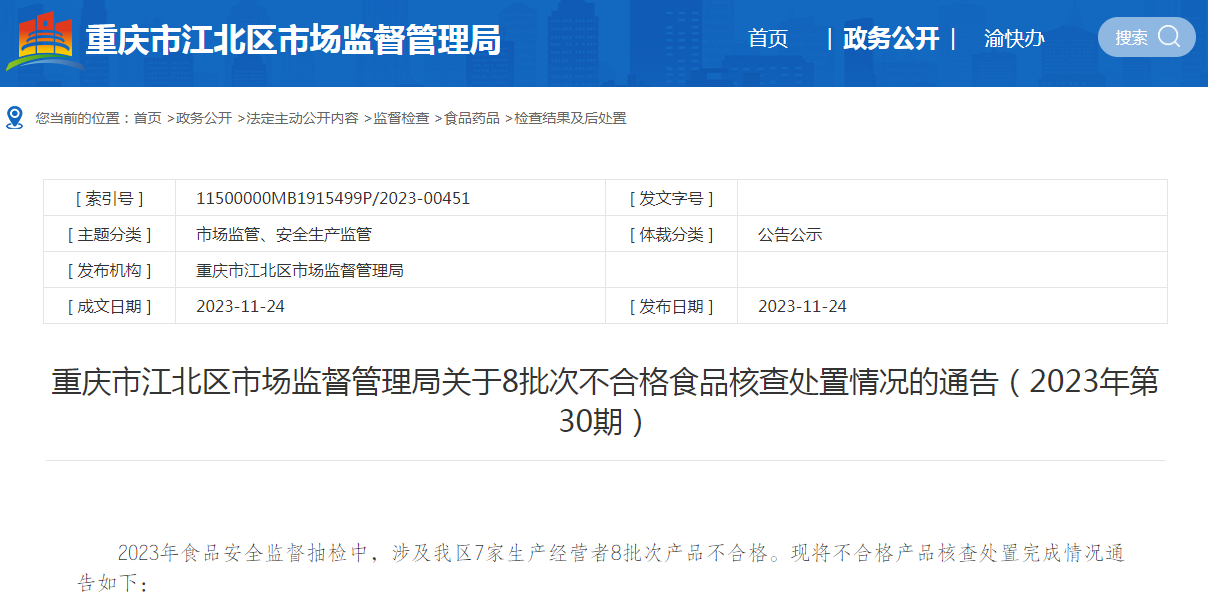Click date value beside 成文日期
1208x602 pixels.
[x=240, y=306]
